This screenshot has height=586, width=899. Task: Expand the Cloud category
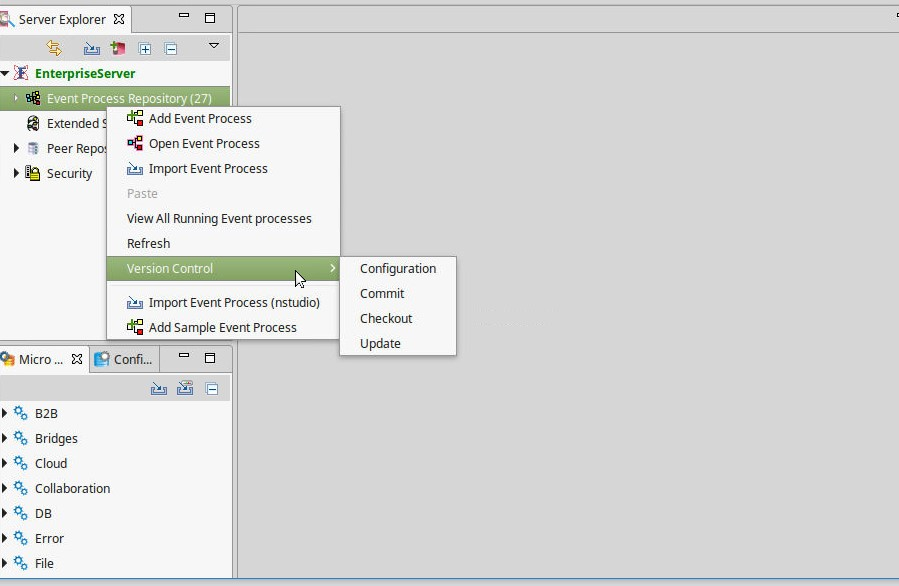[x=5, y=463]
